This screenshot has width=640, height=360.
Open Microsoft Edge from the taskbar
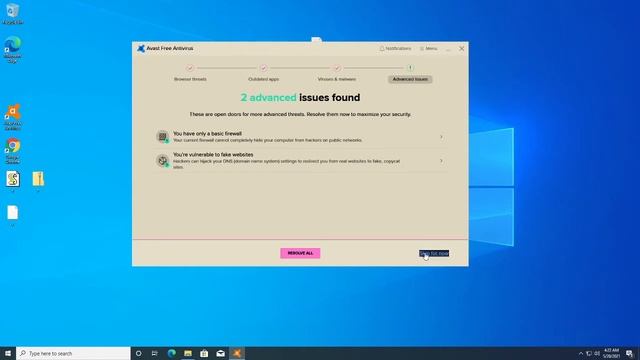tap(171, 353)
